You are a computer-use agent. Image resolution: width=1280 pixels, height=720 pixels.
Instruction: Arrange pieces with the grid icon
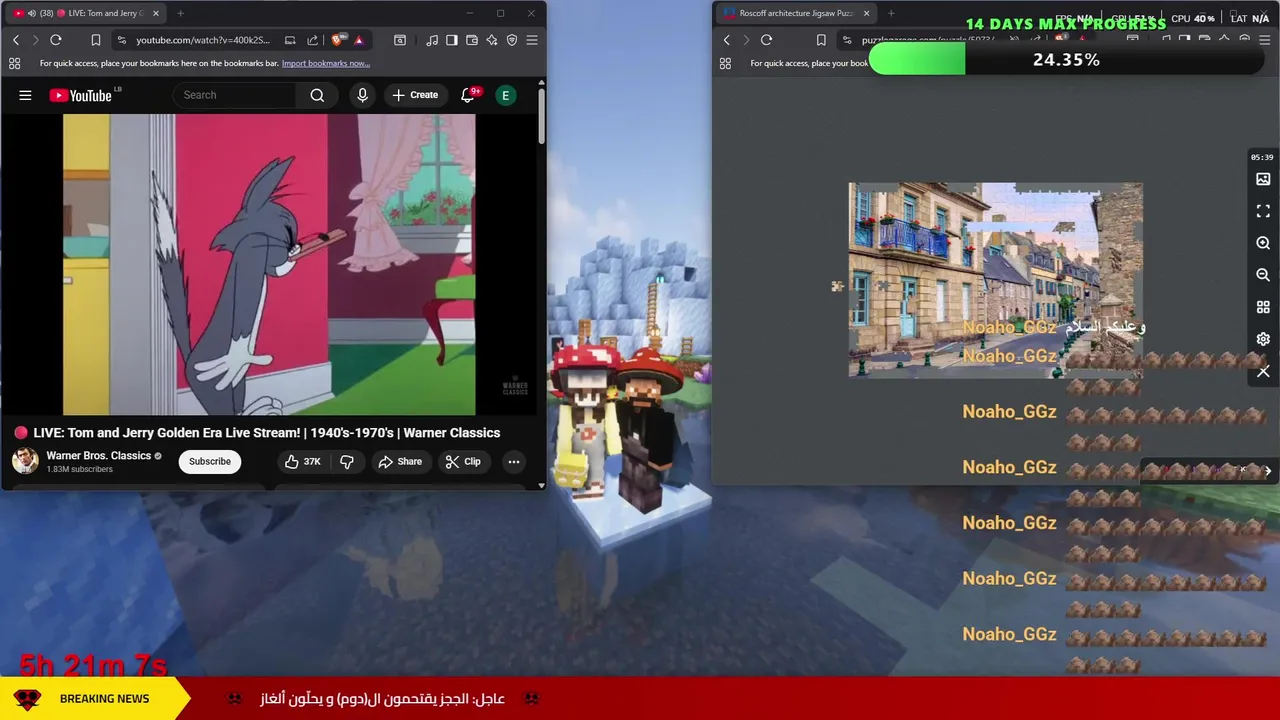[x=1263, y=307]
